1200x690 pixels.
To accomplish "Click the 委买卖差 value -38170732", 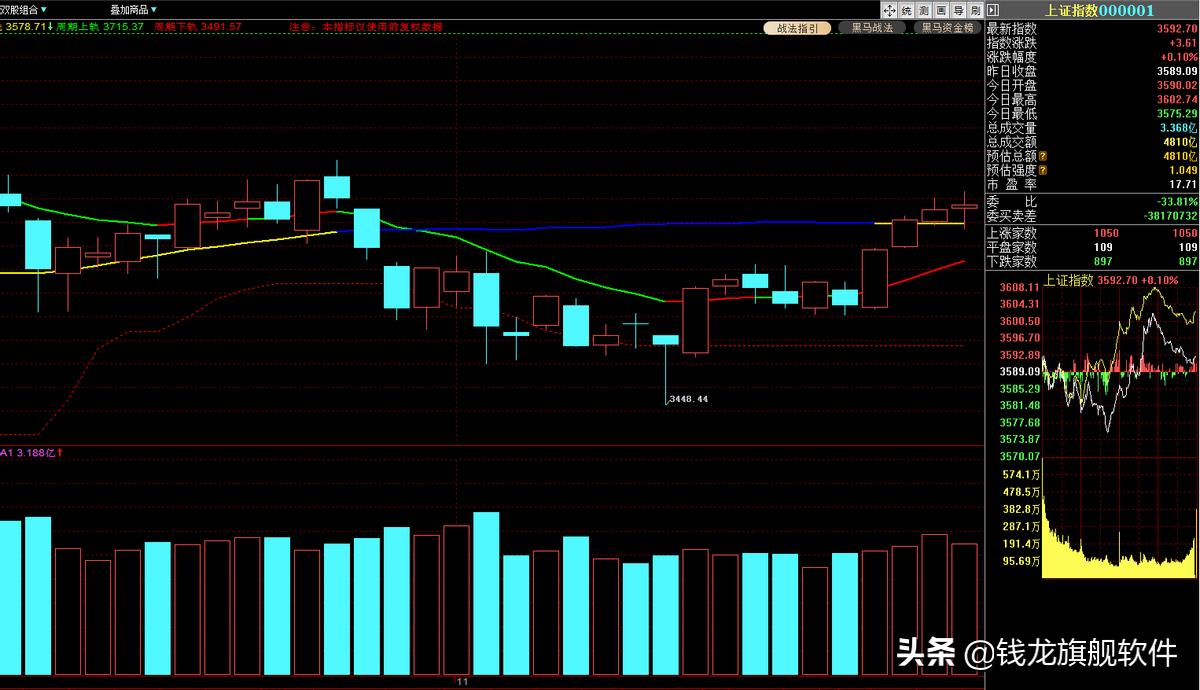I will point(1169,215).
